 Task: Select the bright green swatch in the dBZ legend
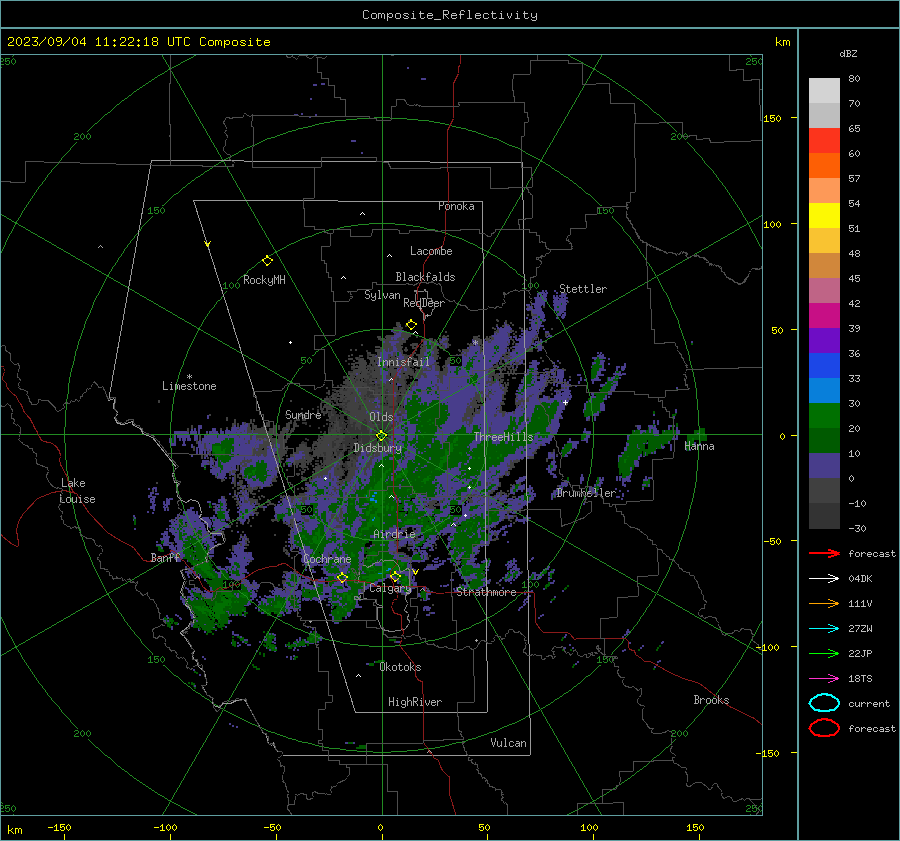tap(824, 415)
